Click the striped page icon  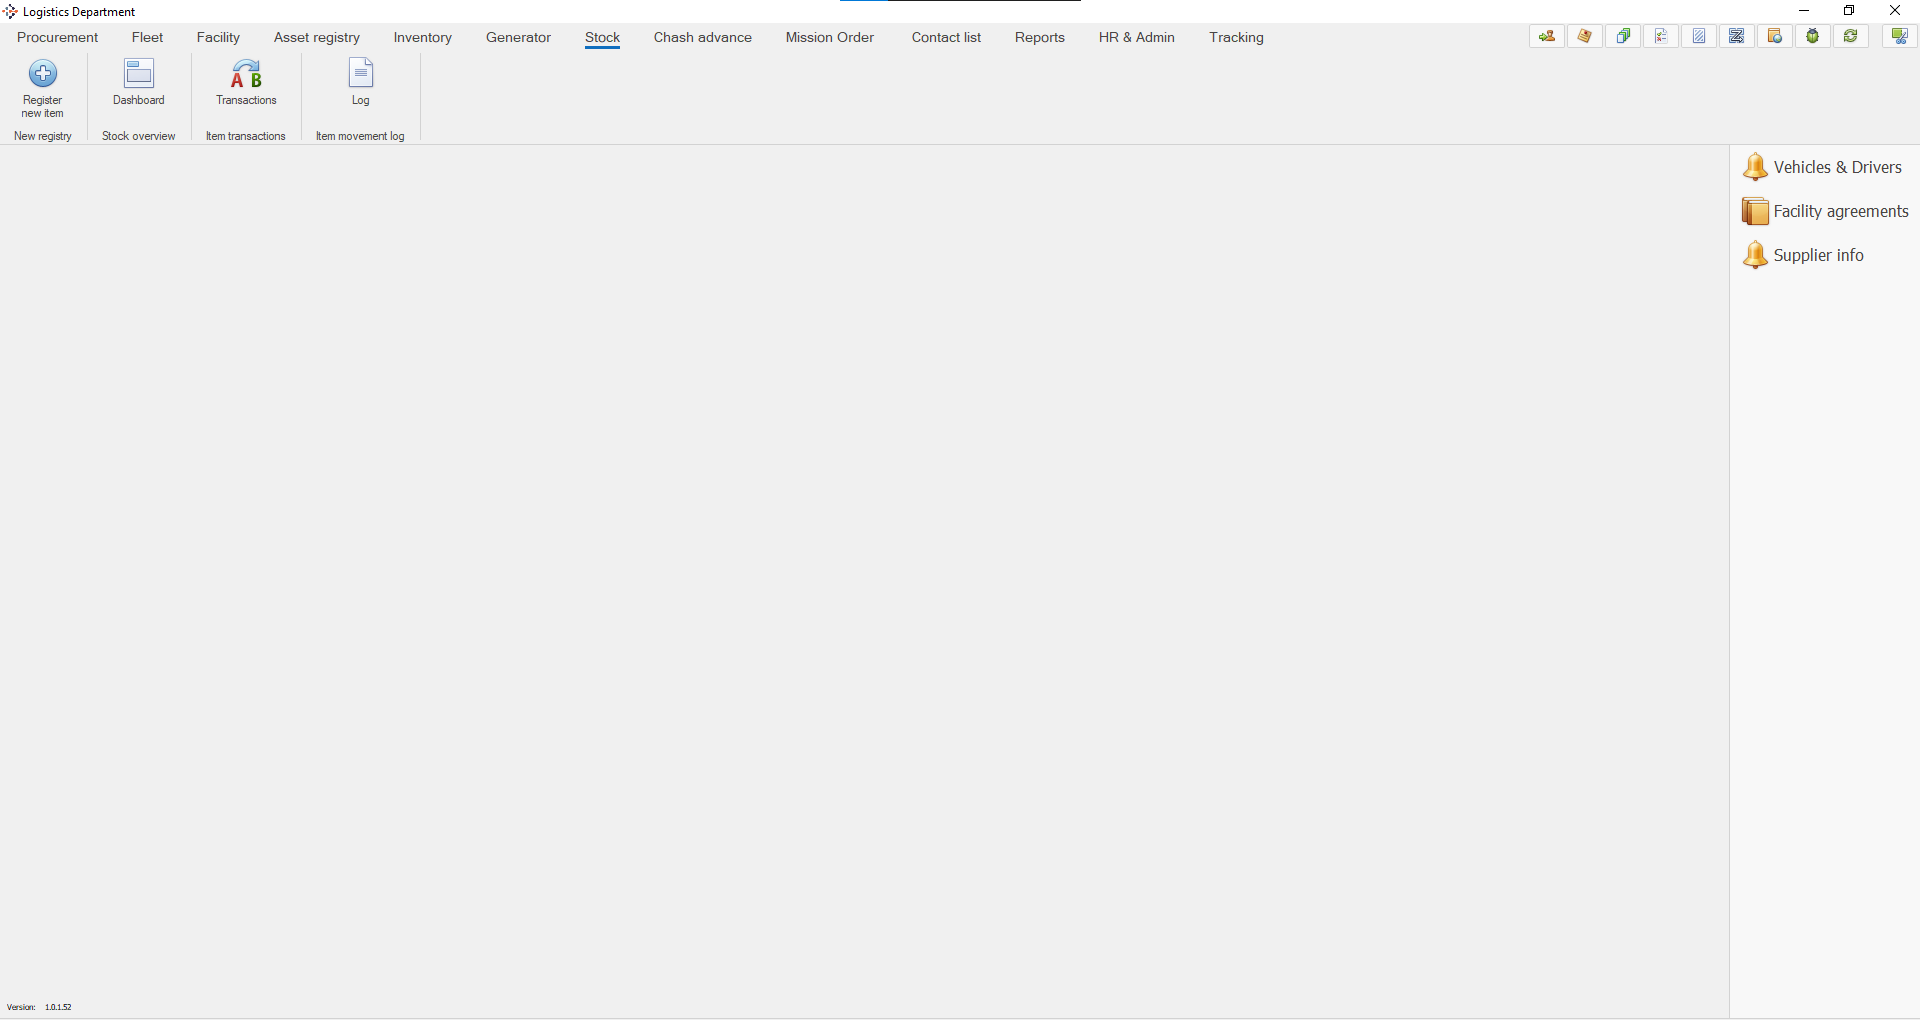1699,37
